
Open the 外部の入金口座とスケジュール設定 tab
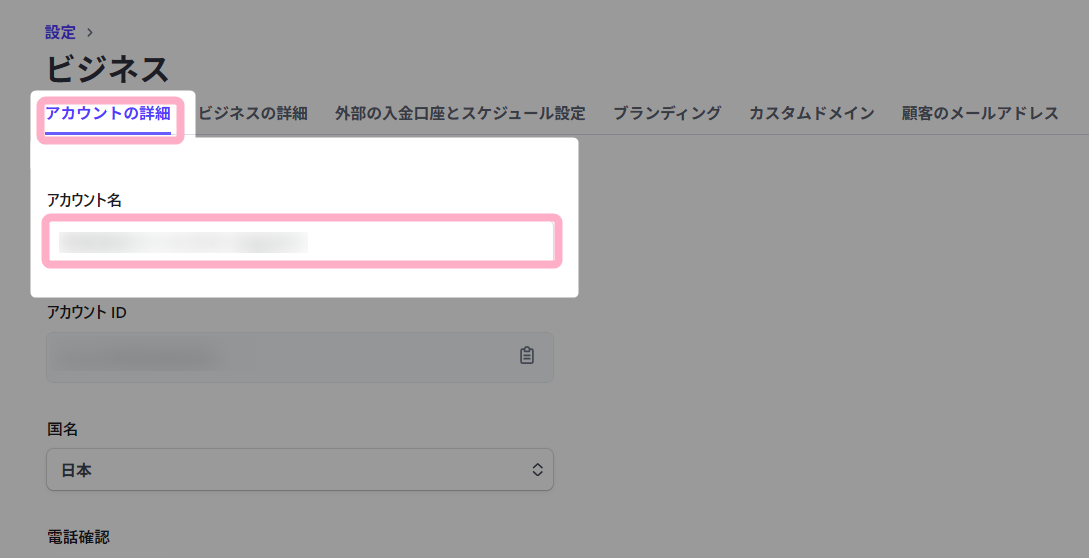coord(460,114)
